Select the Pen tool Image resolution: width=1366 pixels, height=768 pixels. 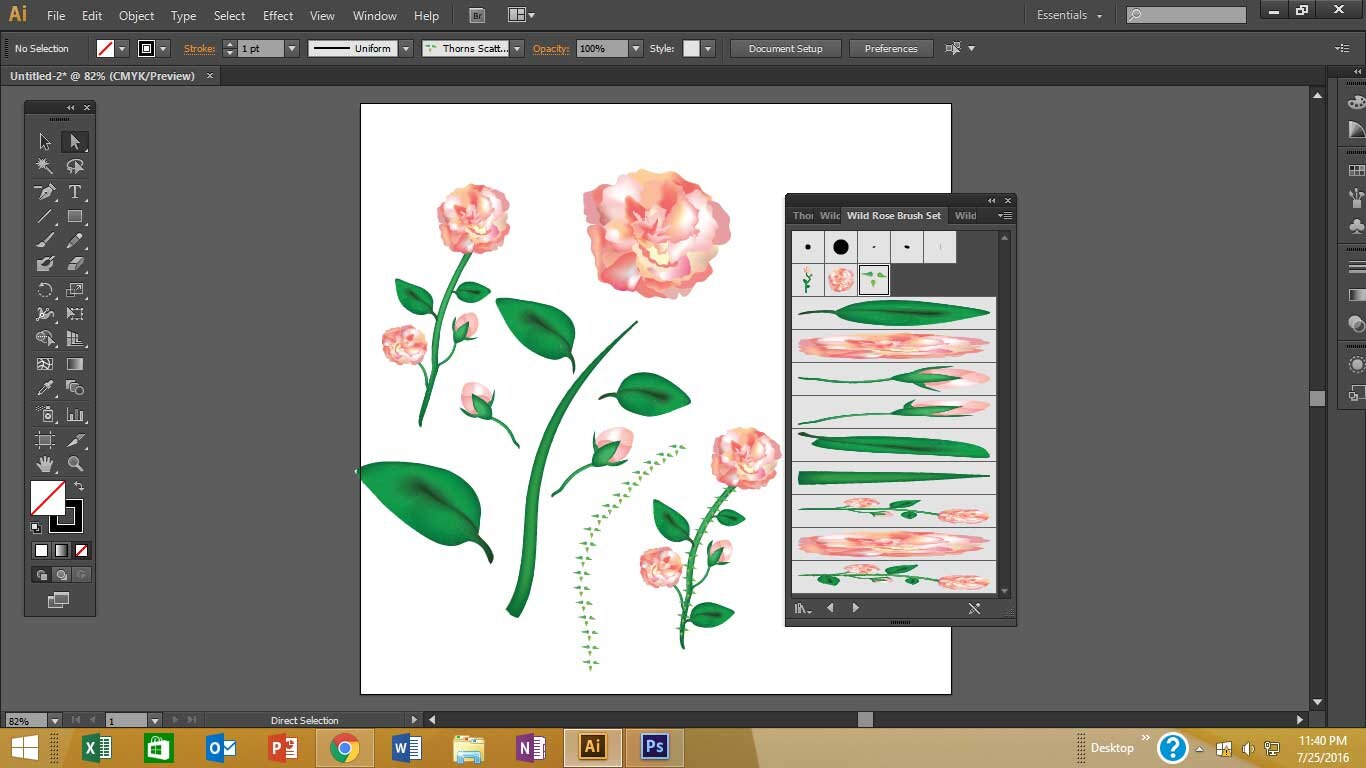[x=45, y=192]
